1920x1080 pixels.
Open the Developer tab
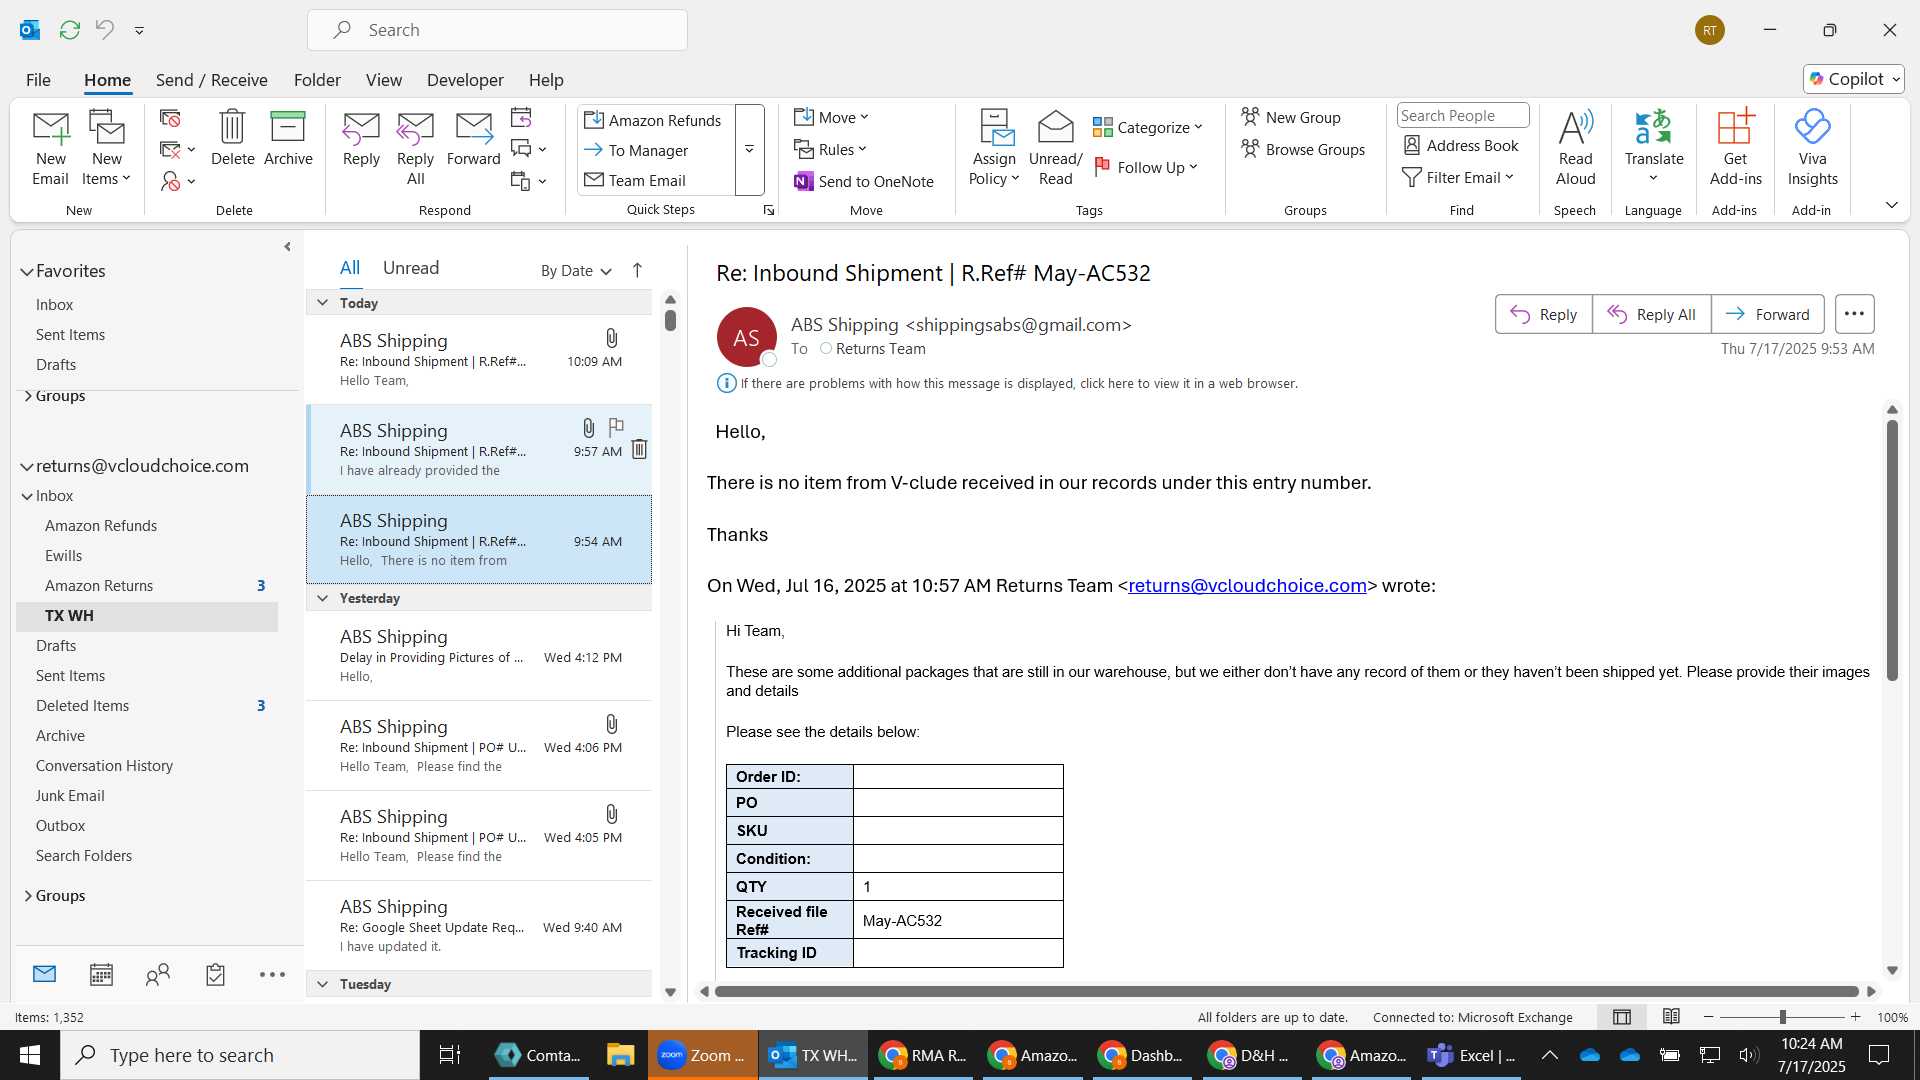point(465,79)
